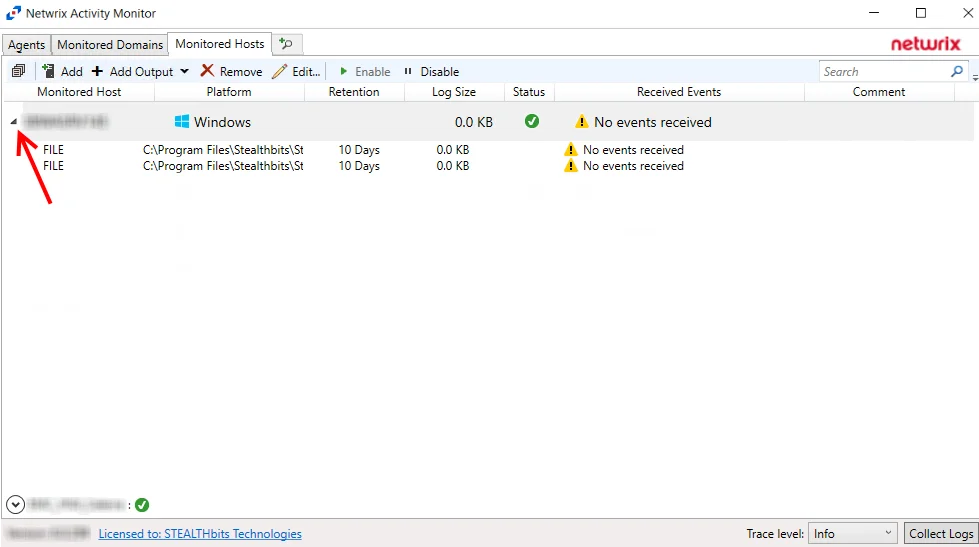Sort by Status column header
The height and width of the screenshot is (547, 979).
pyautogui.click(x=529, y=92)
